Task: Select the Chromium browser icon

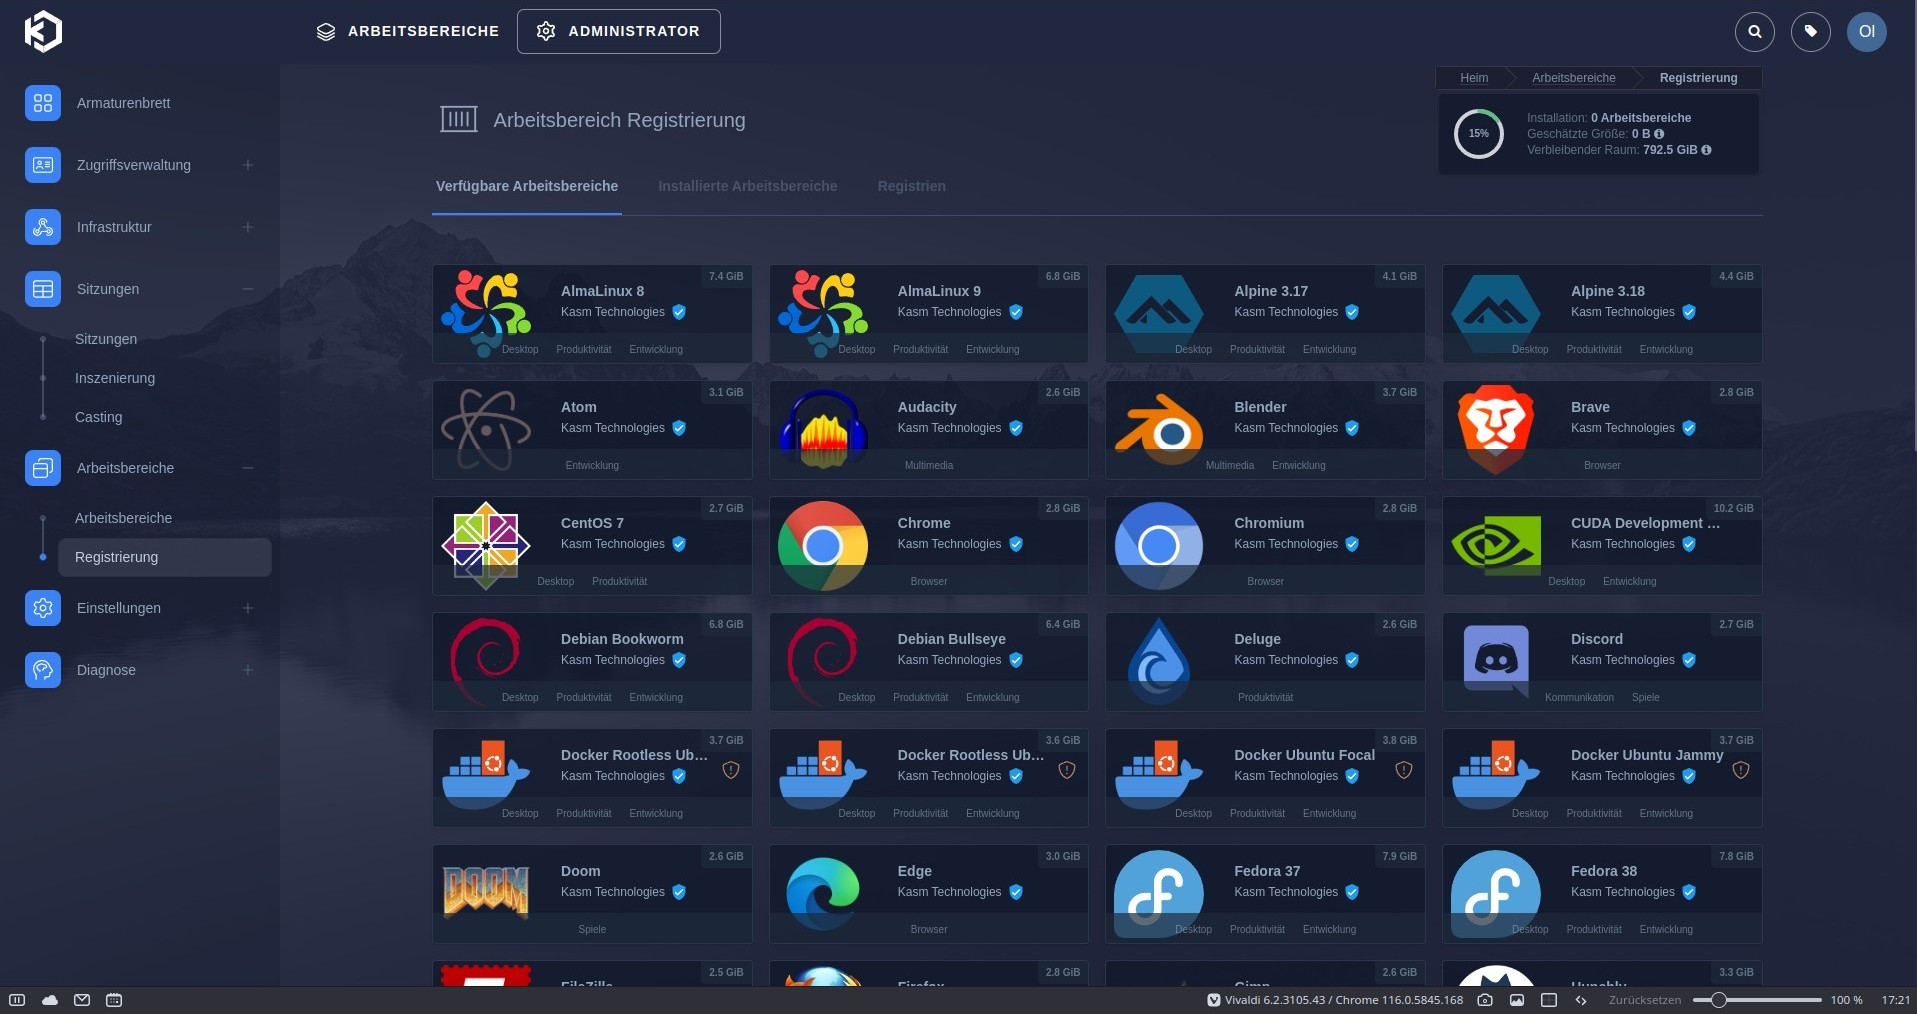Action: click(1160, 545)
